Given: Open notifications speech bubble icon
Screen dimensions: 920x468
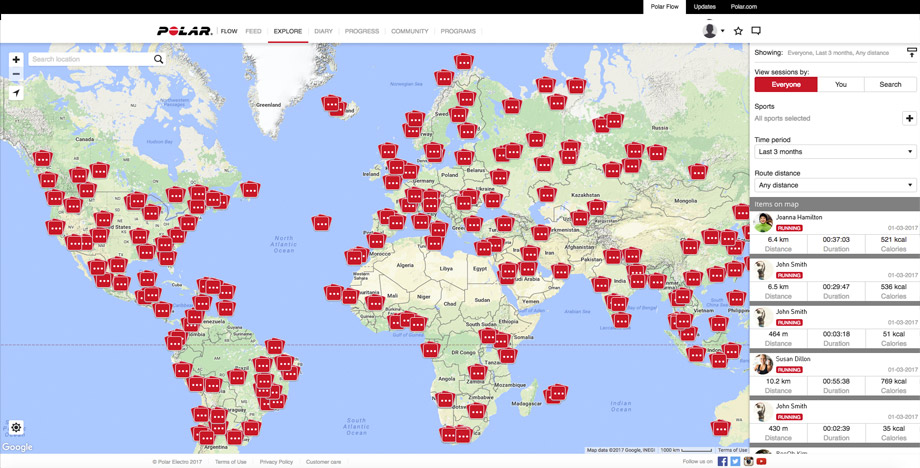Looking at the screenshot, I should tap(756, 31).
